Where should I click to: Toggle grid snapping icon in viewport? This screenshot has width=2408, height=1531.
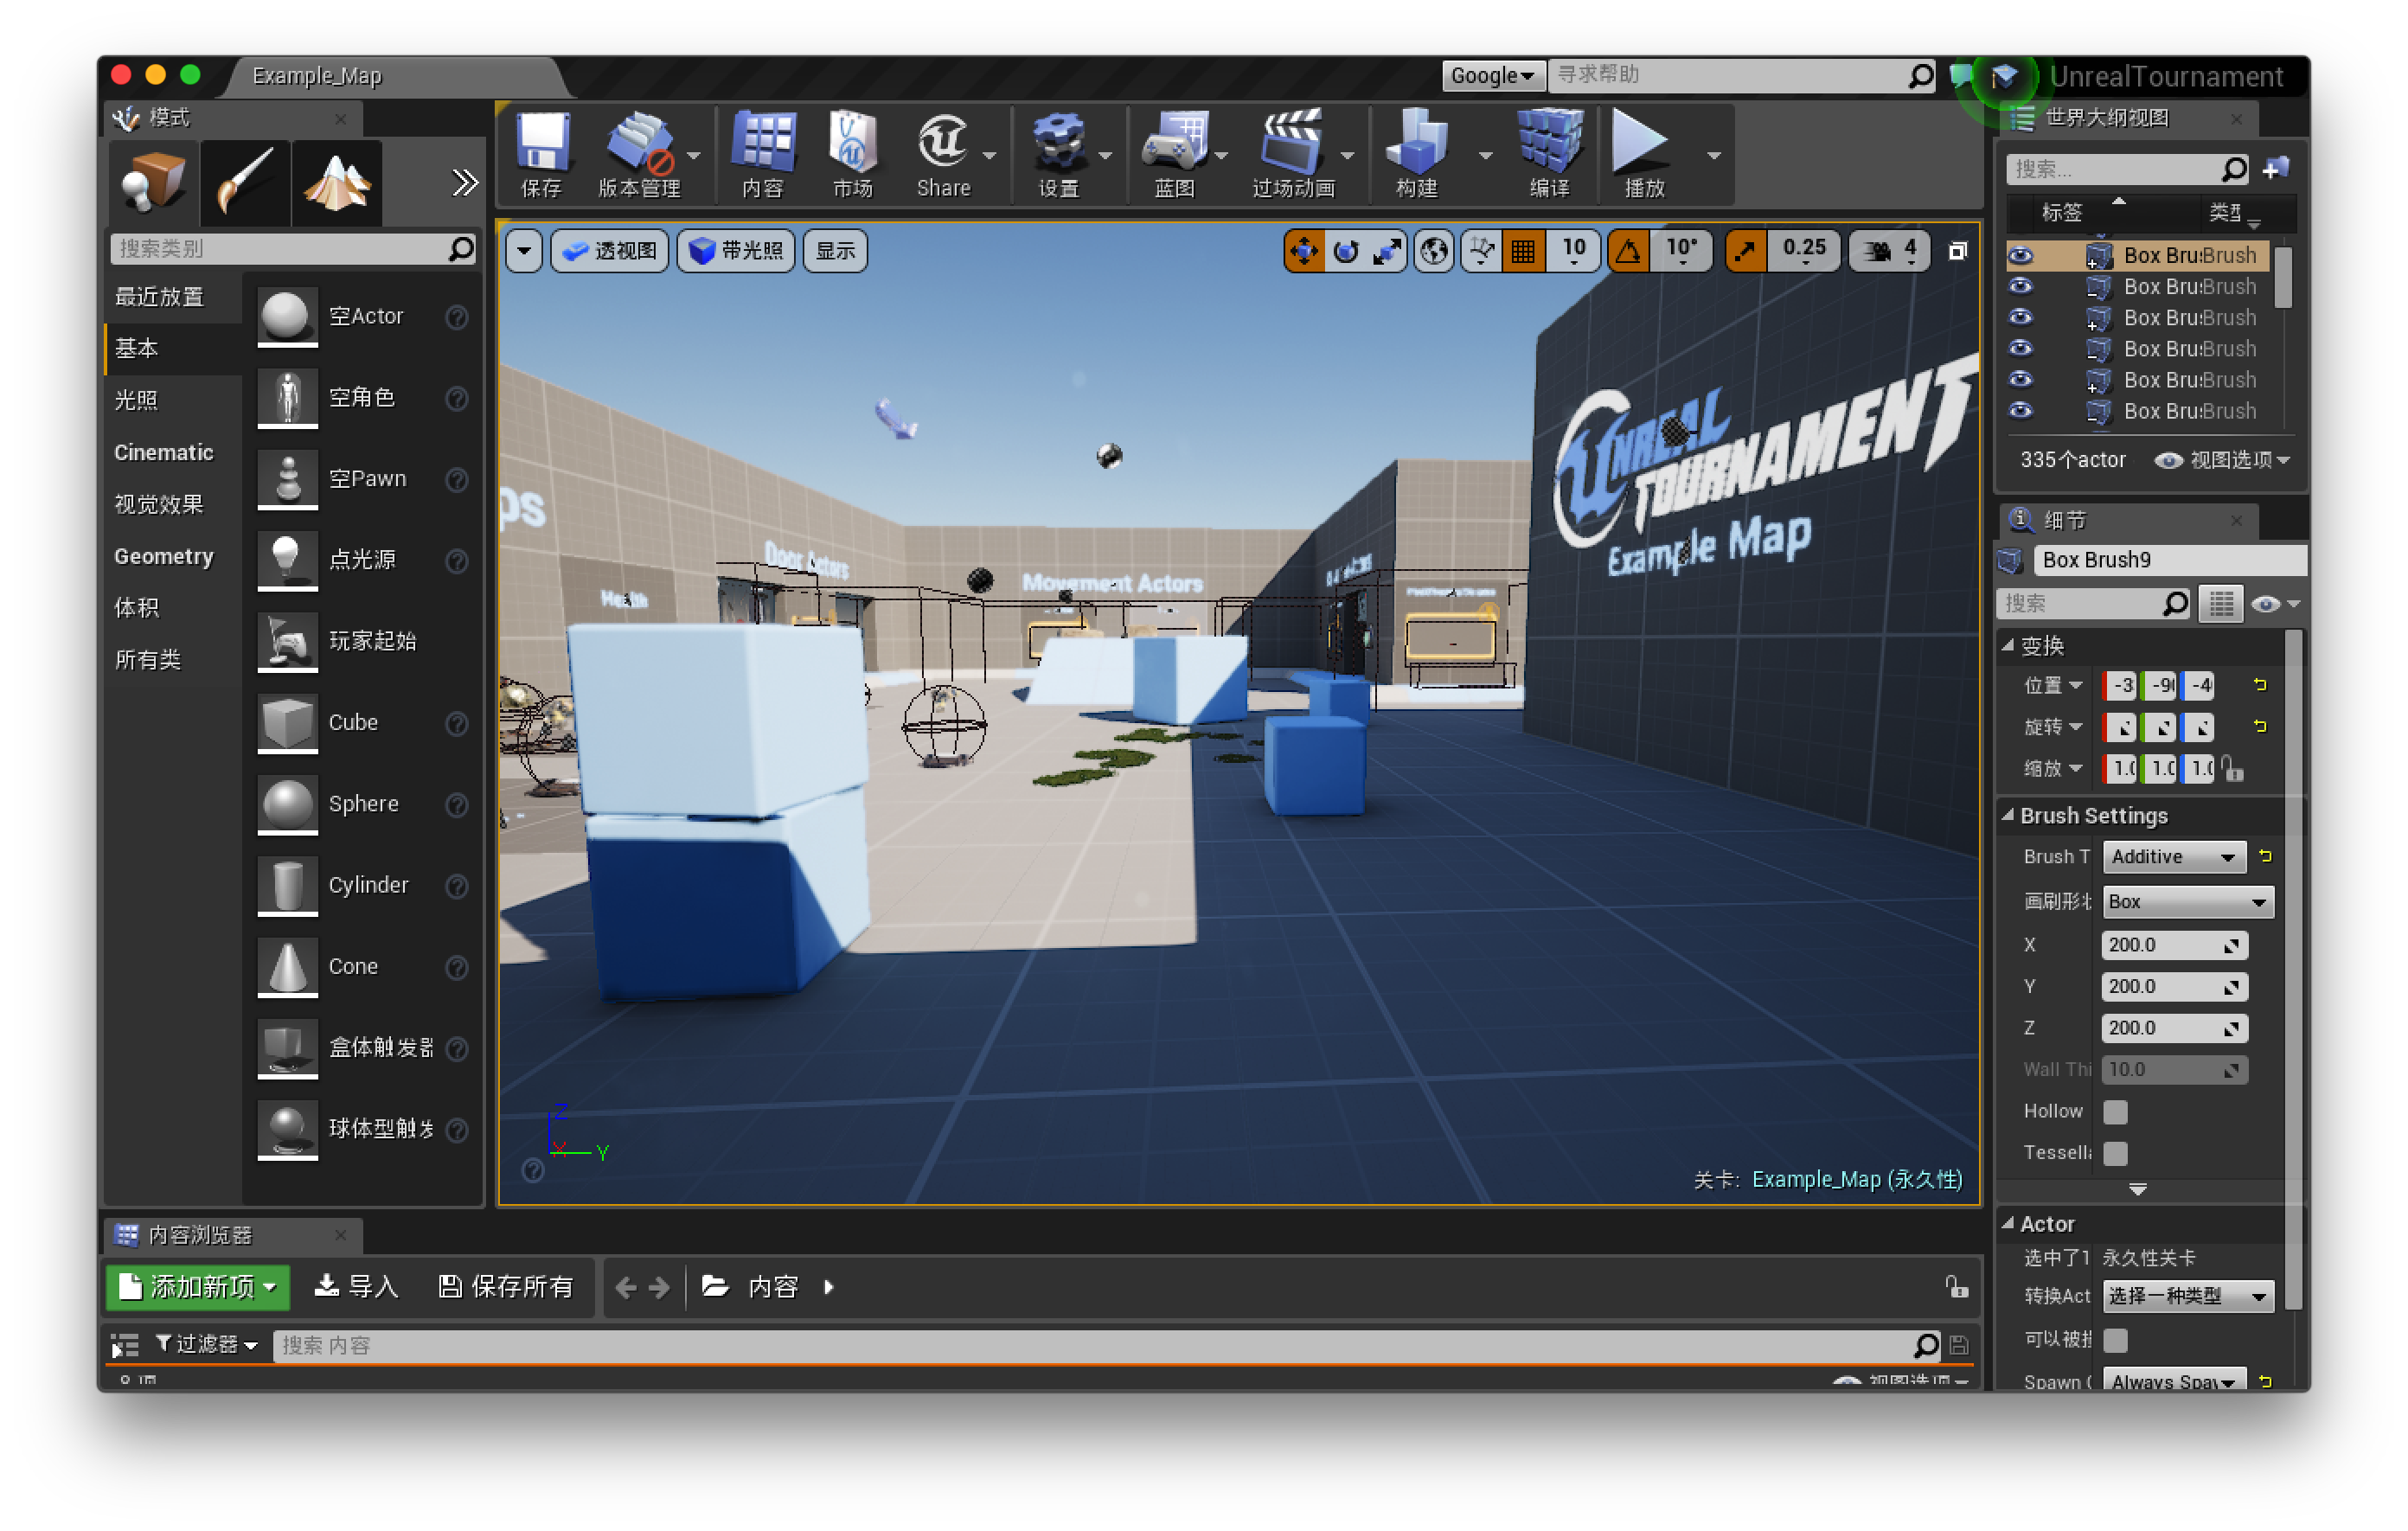[1522, 251]
